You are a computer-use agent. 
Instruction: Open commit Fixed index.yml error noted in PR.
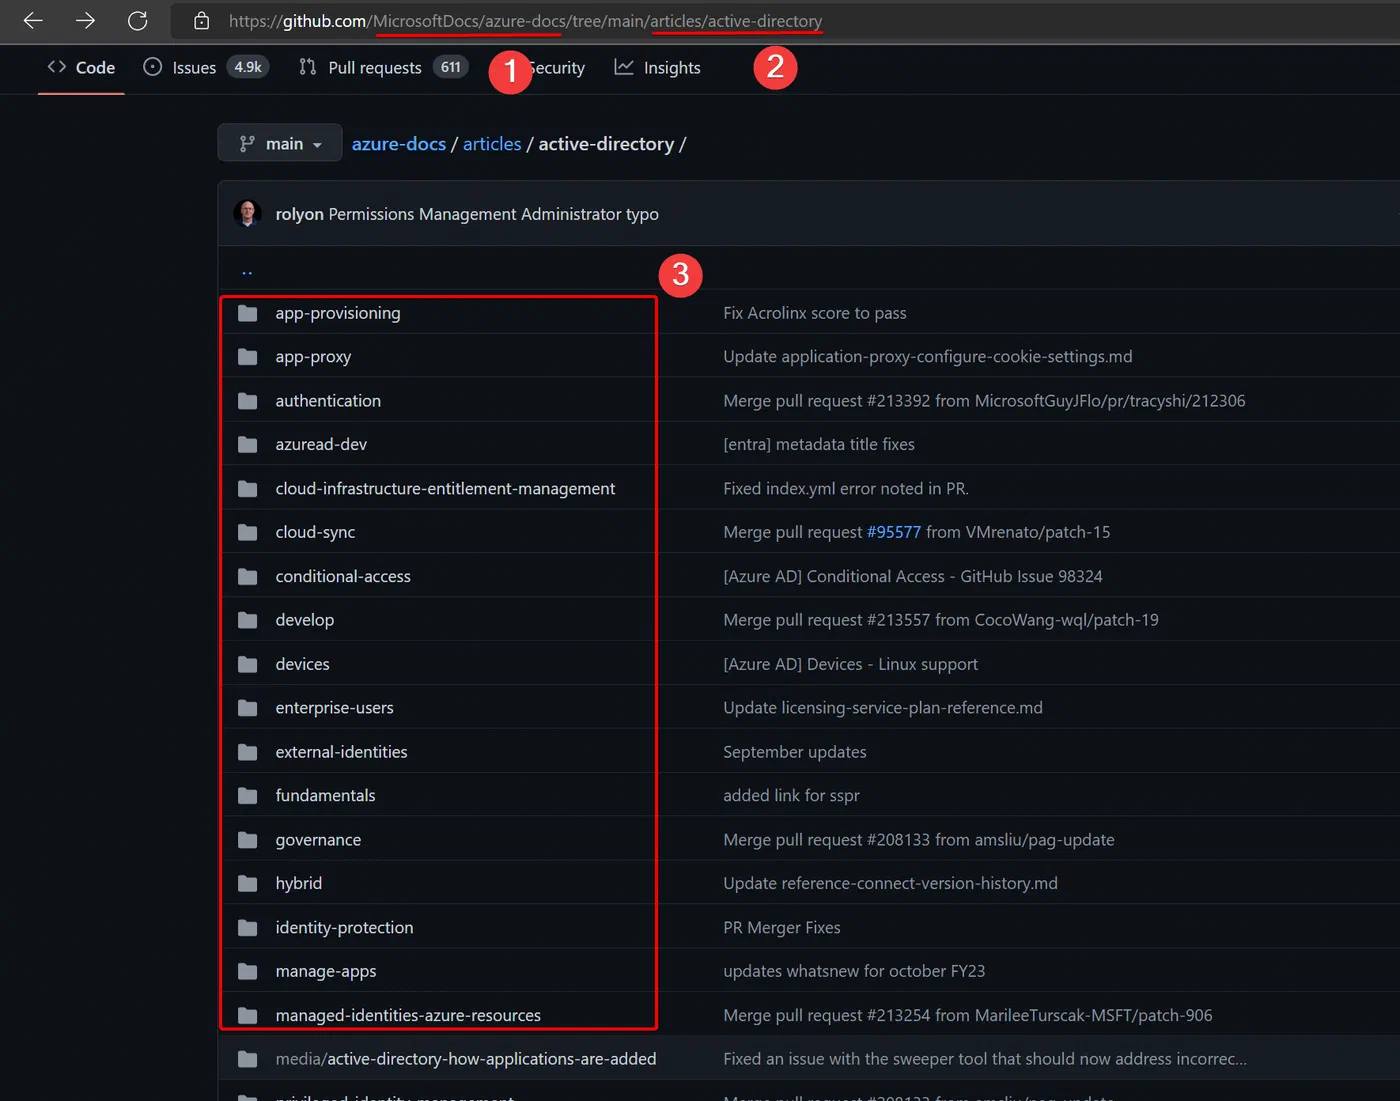coord(846,489)
